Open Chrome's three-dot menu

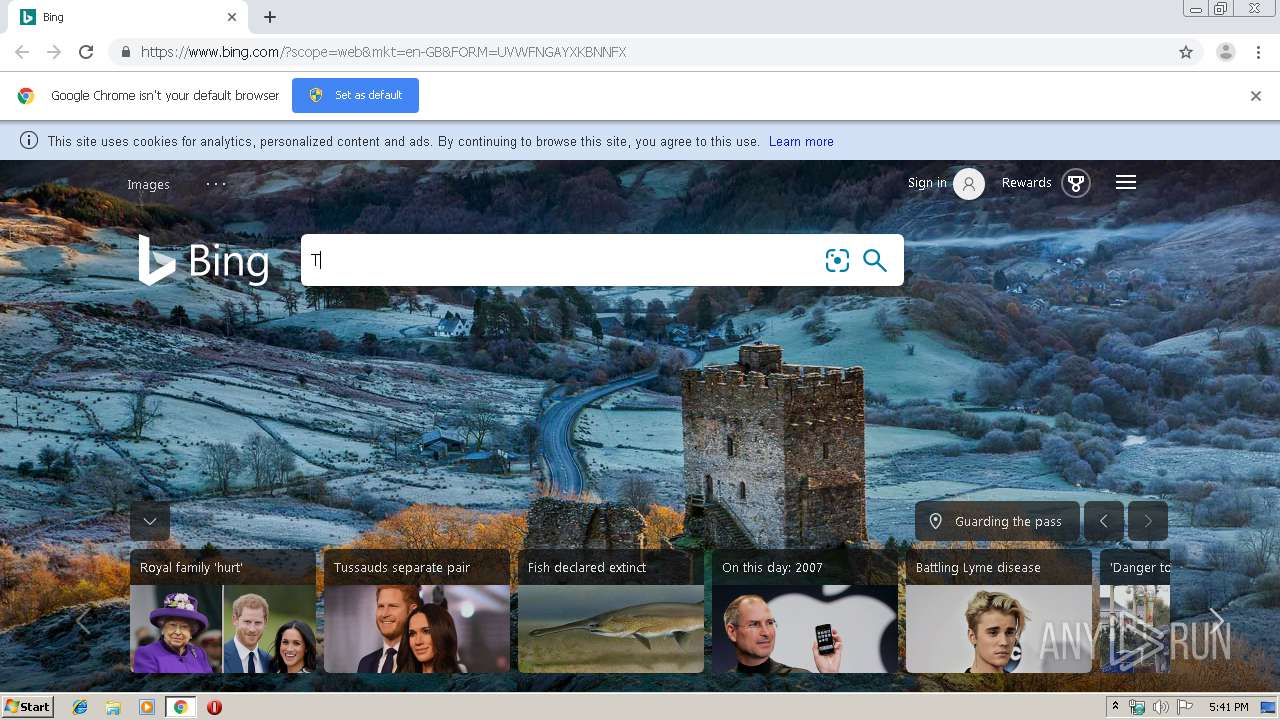point(1258,52)
